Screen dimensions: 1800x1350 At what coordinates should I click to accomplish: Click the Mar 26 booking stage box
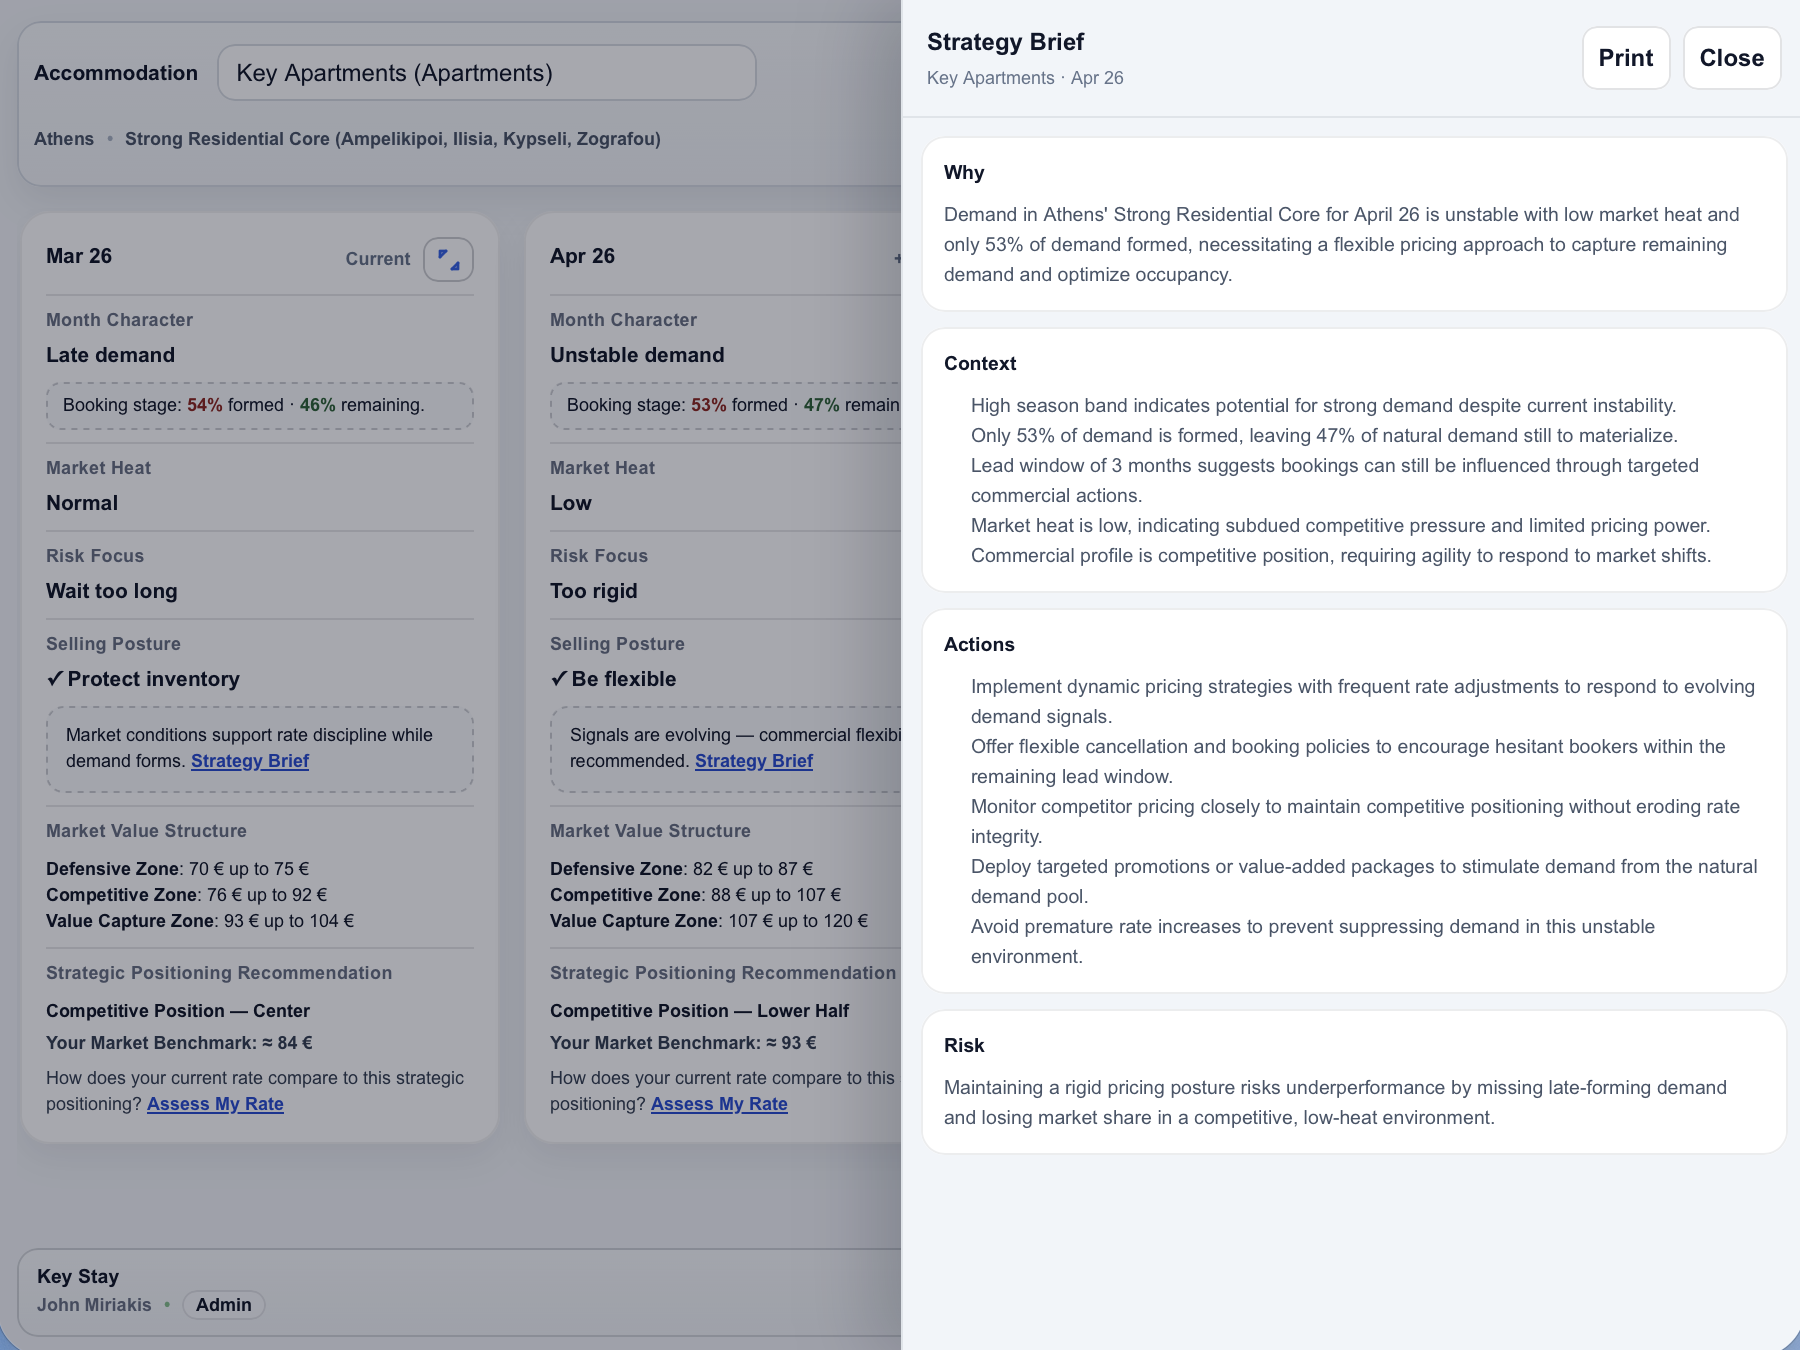tap(260, 405)
